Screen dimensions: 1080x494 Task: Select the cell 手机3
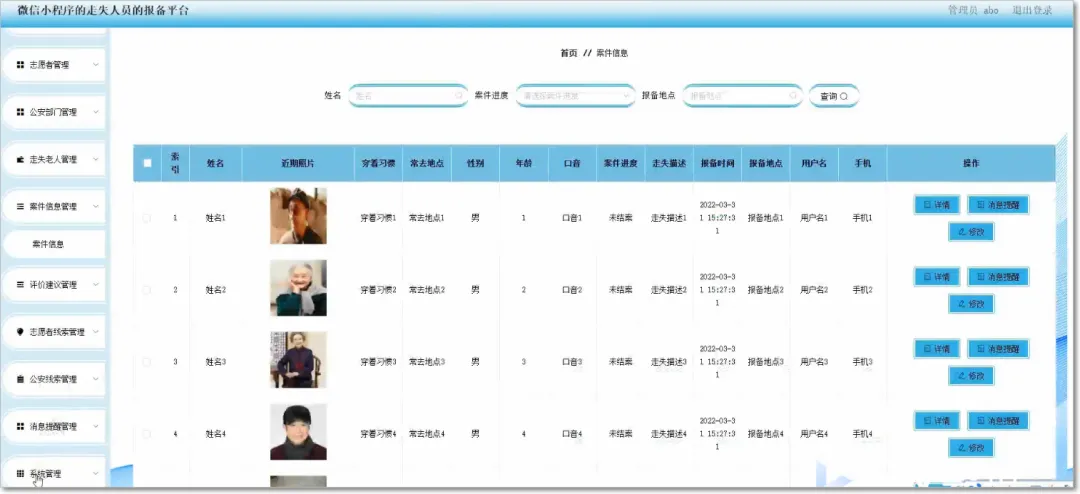coord(862,362)
